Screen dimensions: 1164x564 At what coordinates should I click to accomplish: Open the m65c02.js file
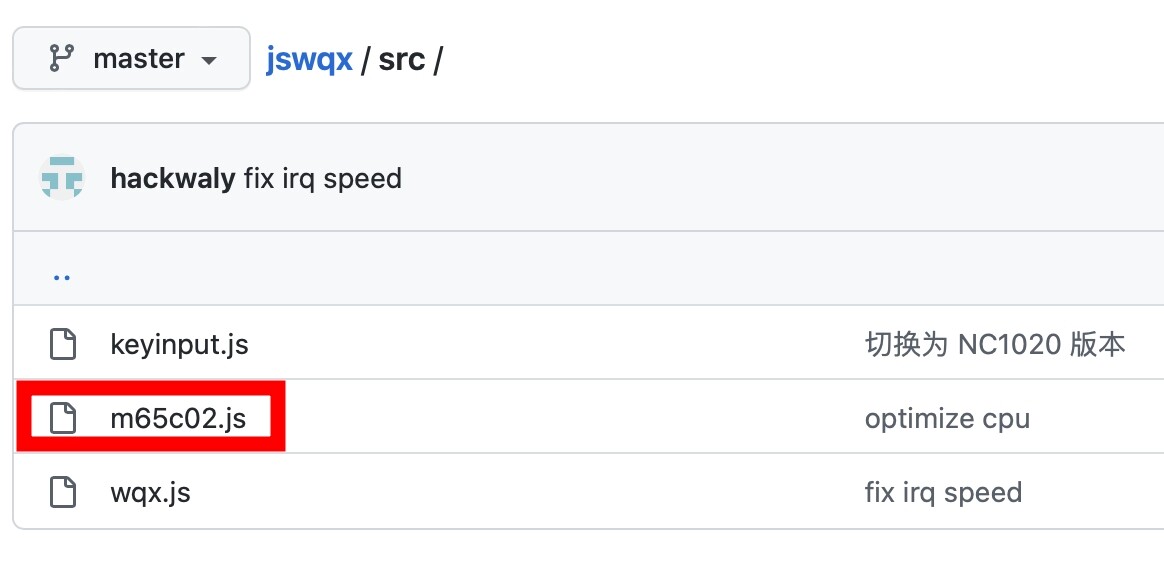pos(178,418)
